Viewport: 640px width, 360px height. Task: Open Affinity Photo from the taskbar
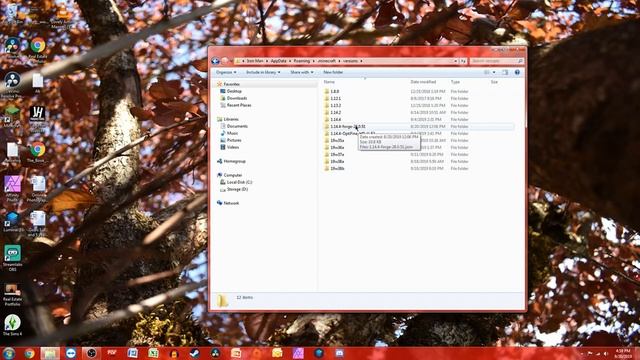298,353
